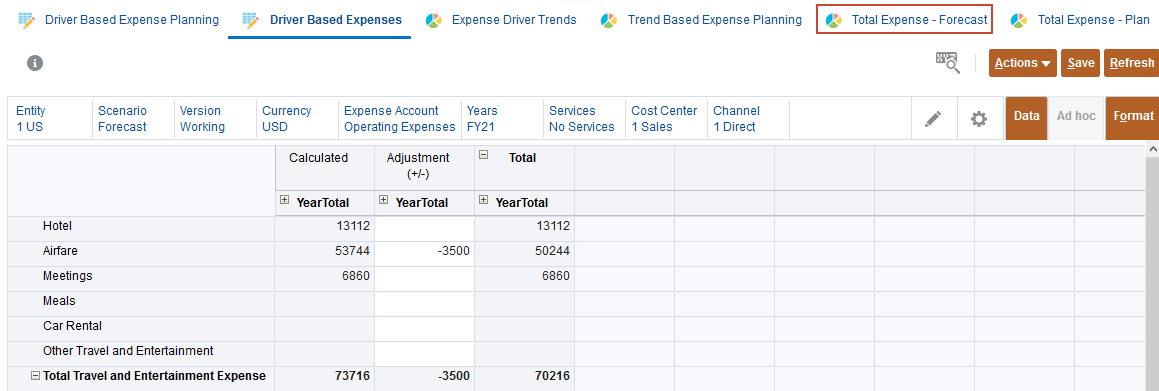This screenshot has width=1159, height=391.
Task: Collapse the Total column header
Action: [x=484, y=155]
